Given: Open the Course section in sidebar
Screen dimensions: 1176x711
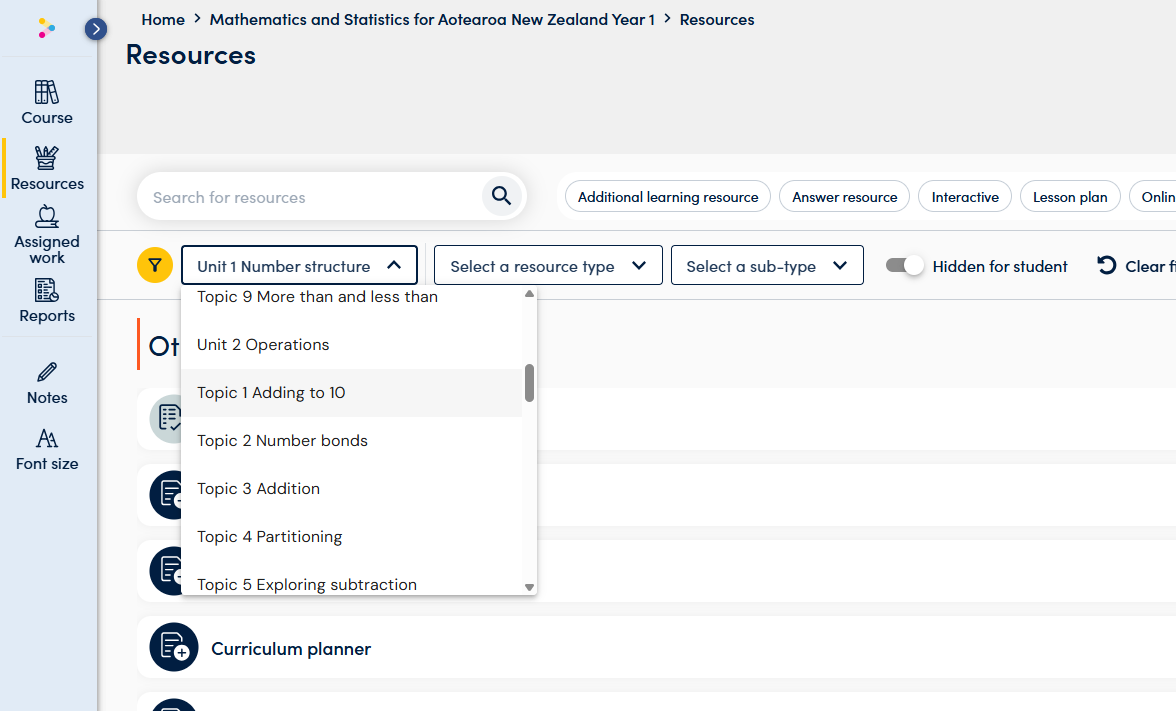Looking at the screenshot, I should coord(47,103).
